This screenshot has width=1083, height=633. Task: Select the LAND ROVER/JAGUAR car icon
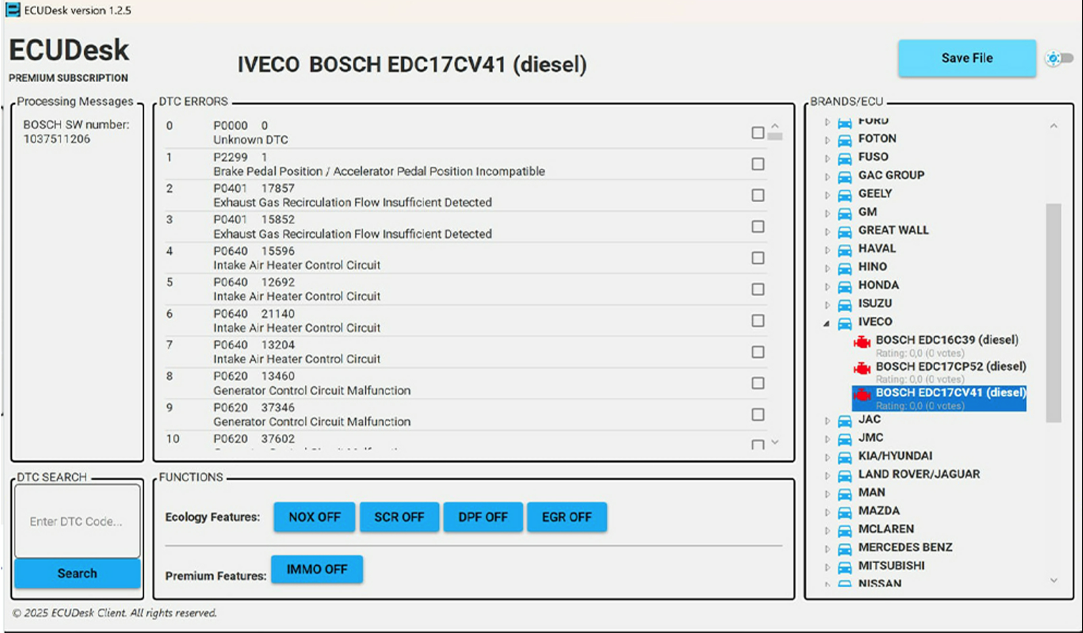point(845,475)
